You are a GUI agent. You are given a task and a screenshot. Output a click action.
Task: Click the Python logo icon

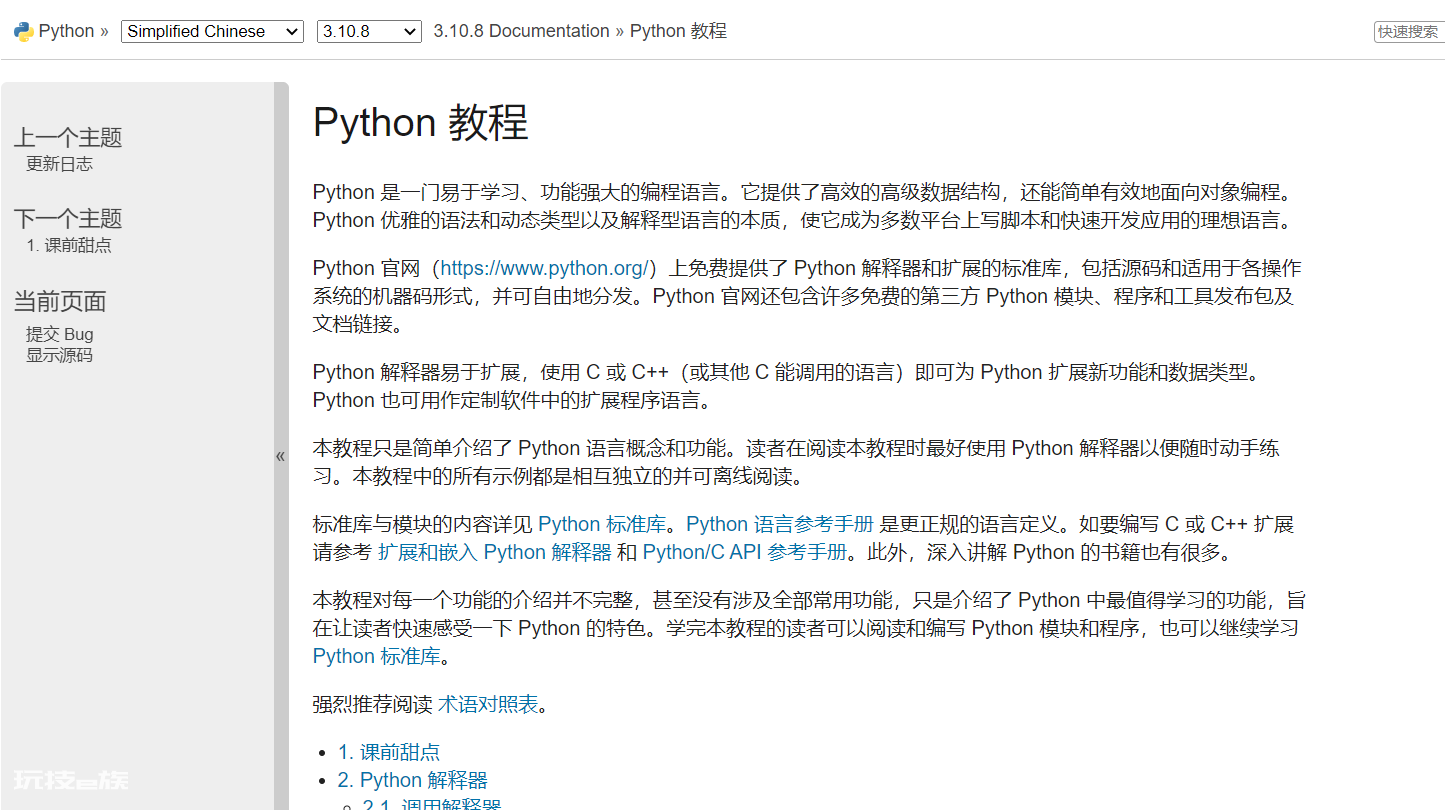coord(23,31)
